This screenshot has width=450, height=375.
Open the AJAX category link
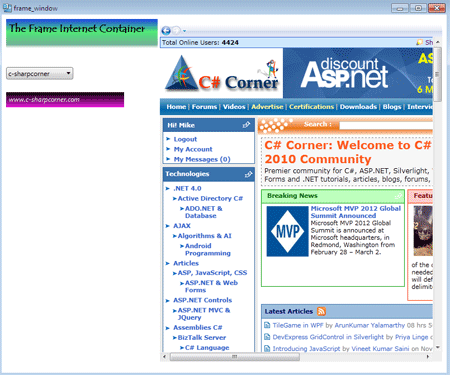point(182,226)
